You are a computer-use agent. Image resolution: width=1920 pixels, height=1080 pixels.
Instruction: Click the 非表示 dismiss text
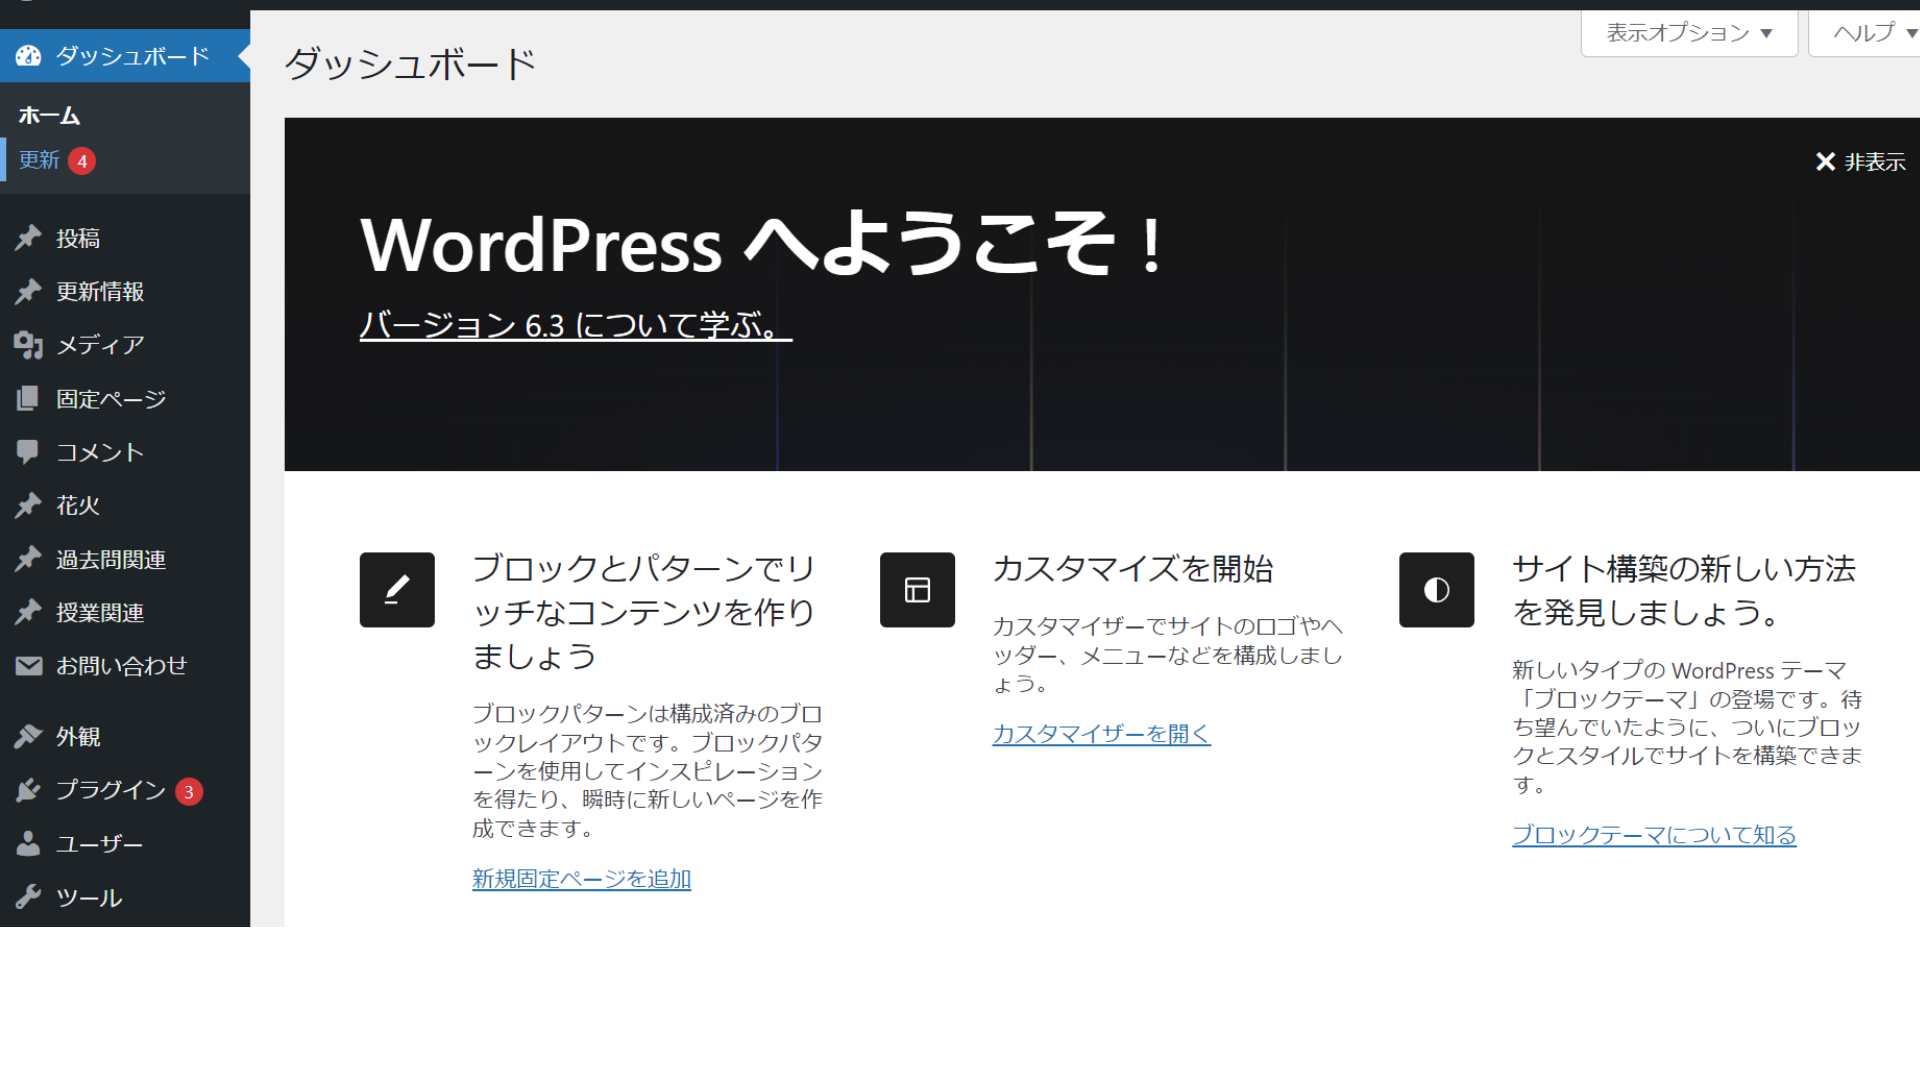point(1875,162)
